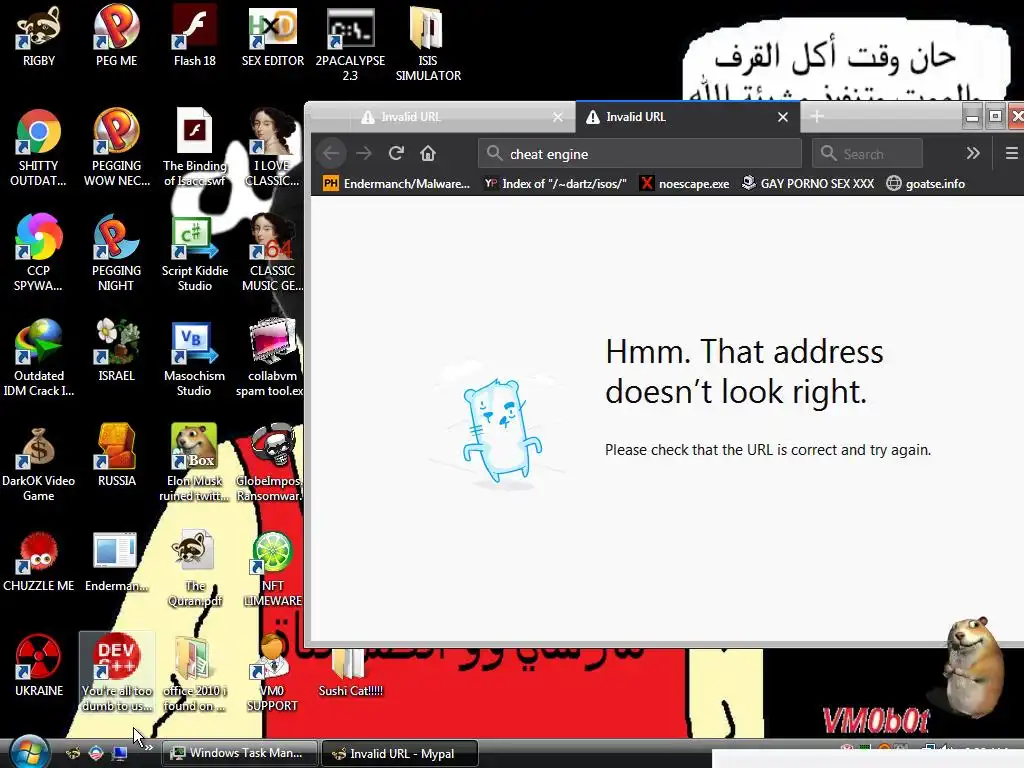Image resolution: width=1024 pixels, height=768 pixels.
Task: Open the CCP SPYWA... shortcut
Action: point(39,253)
